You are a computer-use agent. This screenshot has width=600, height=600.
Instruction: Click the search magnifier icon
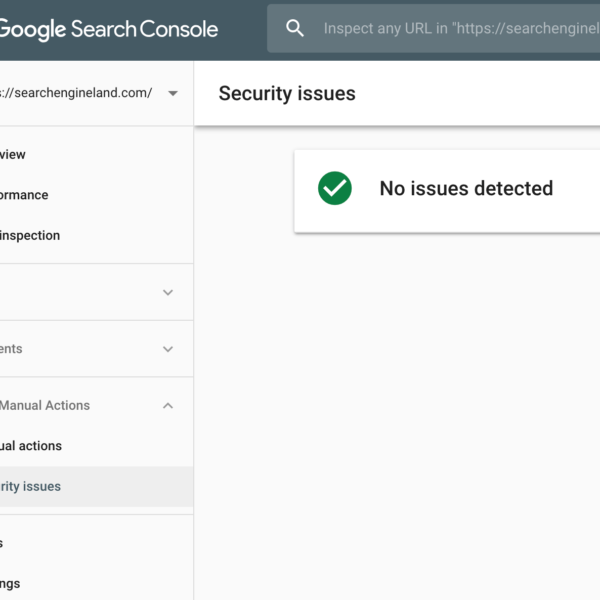click(295, 28)
